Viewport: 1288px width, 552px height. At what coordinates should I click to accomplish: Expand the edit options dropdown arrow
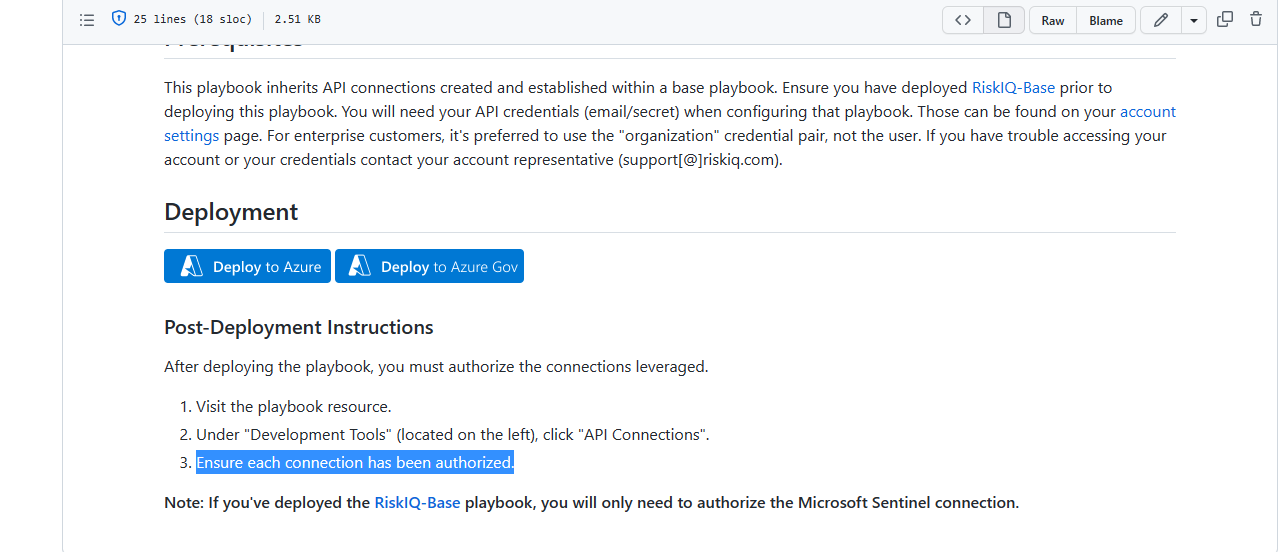pos(1194,20)
